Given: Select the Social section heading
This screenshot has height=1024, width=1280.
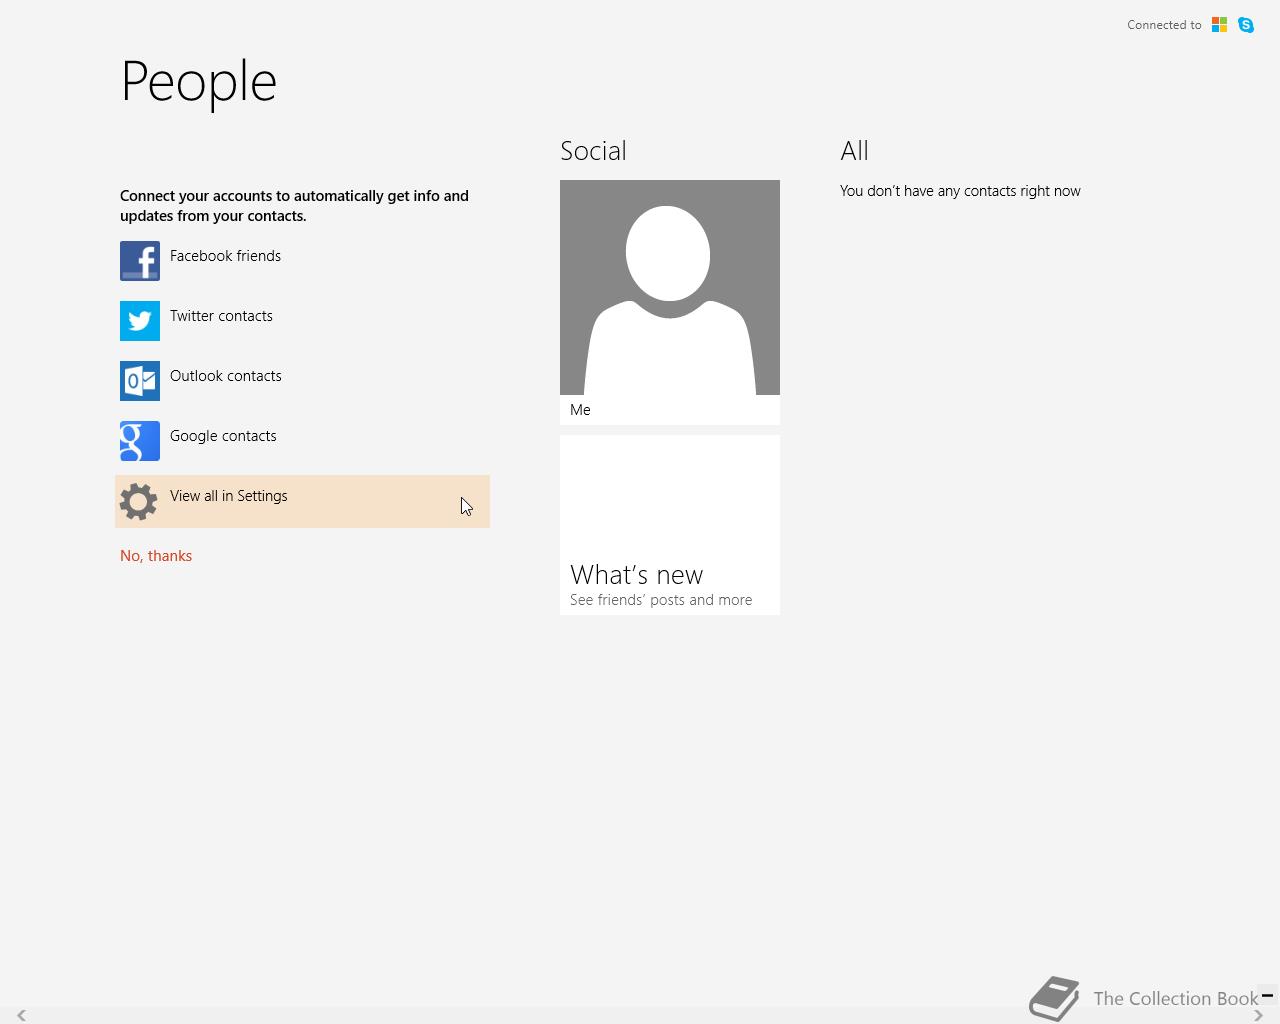Looking at the screenshot, I should click(x=593, y=151).
